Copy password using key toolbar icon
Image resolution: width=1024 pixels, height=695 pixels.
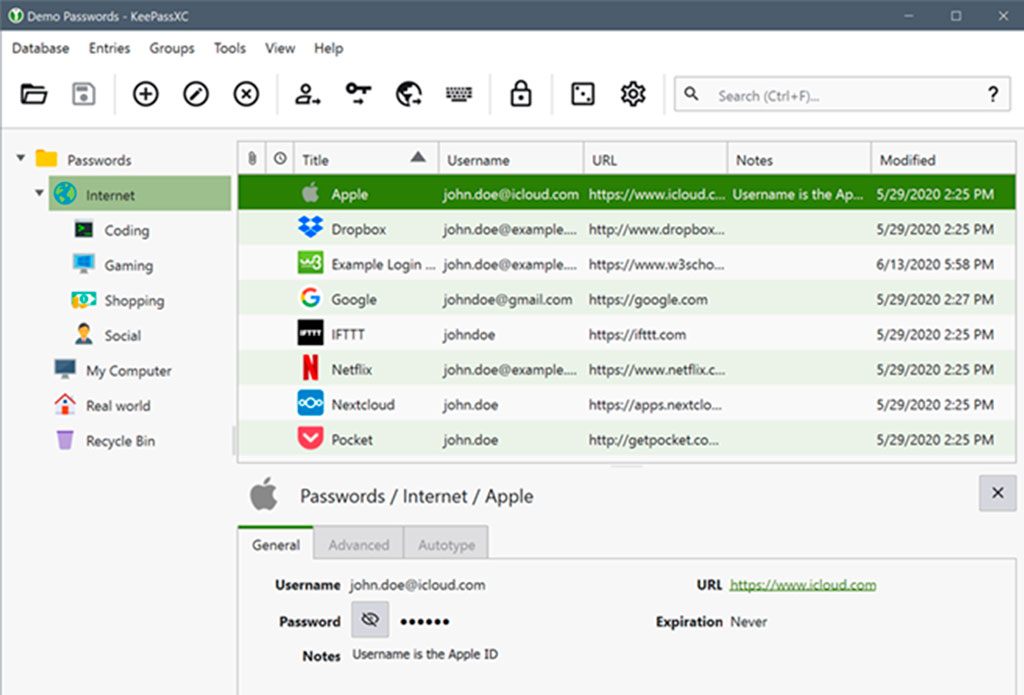tap(358, 94)
